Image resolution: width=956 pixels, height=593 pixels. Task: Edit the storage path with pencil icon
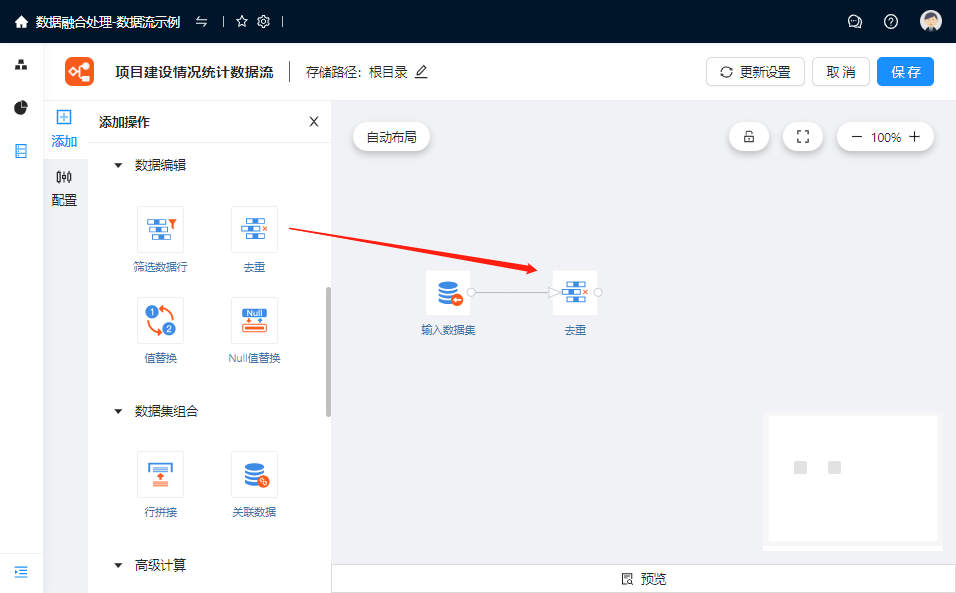pos(421,72)
